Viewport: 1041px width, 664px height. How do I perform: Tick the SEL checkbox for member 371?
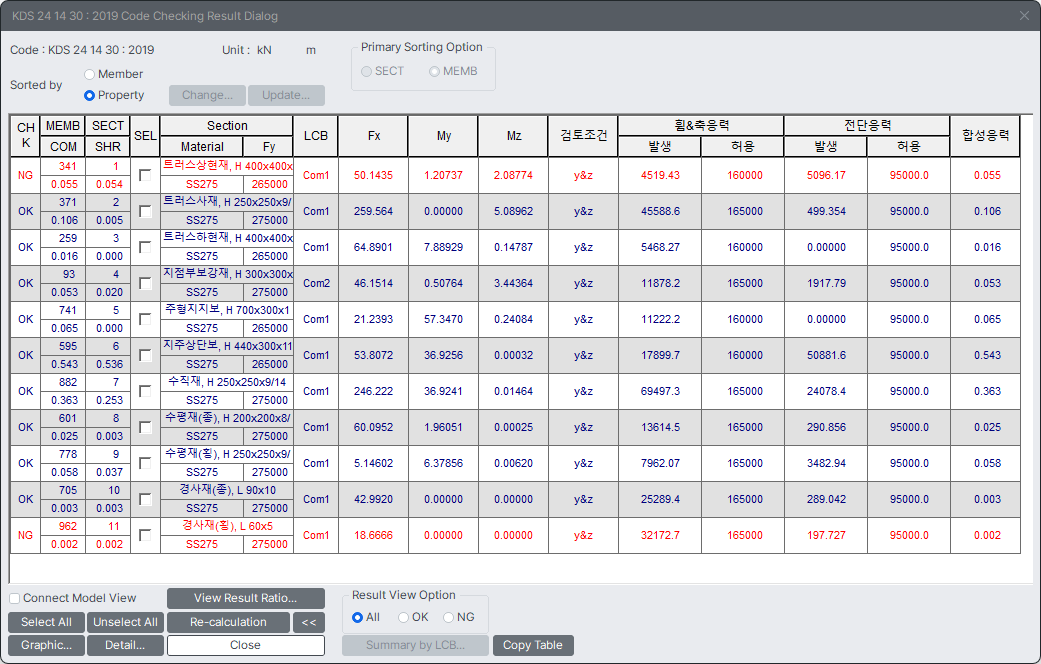[x=145, y=211]
